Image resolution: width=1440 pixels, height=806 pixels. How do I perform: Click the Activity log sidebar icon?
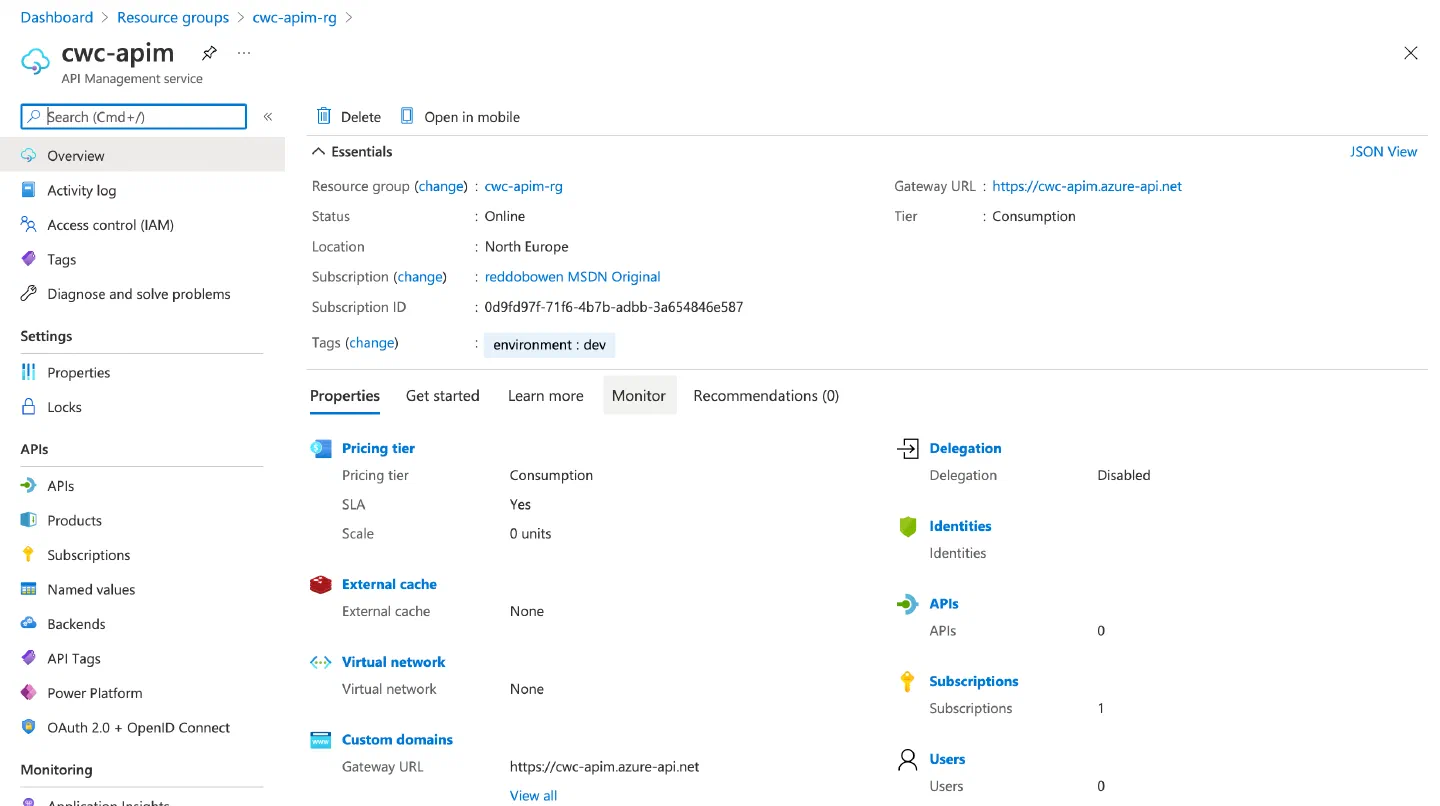[29, 190]
